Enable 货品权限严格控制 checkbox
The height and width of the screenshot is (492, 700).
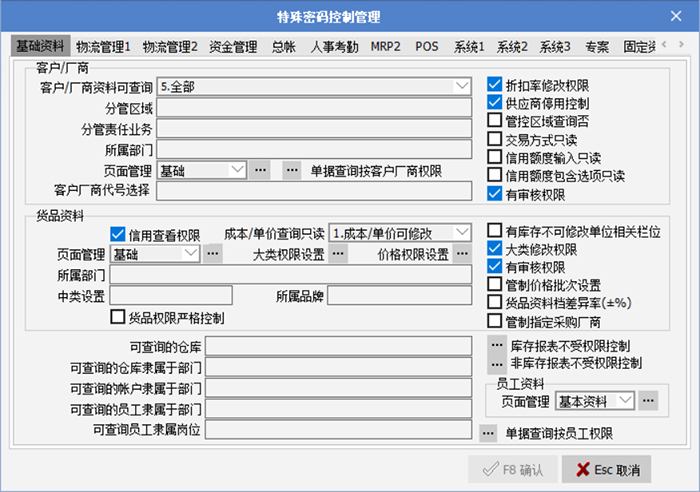tap(118, 318)
